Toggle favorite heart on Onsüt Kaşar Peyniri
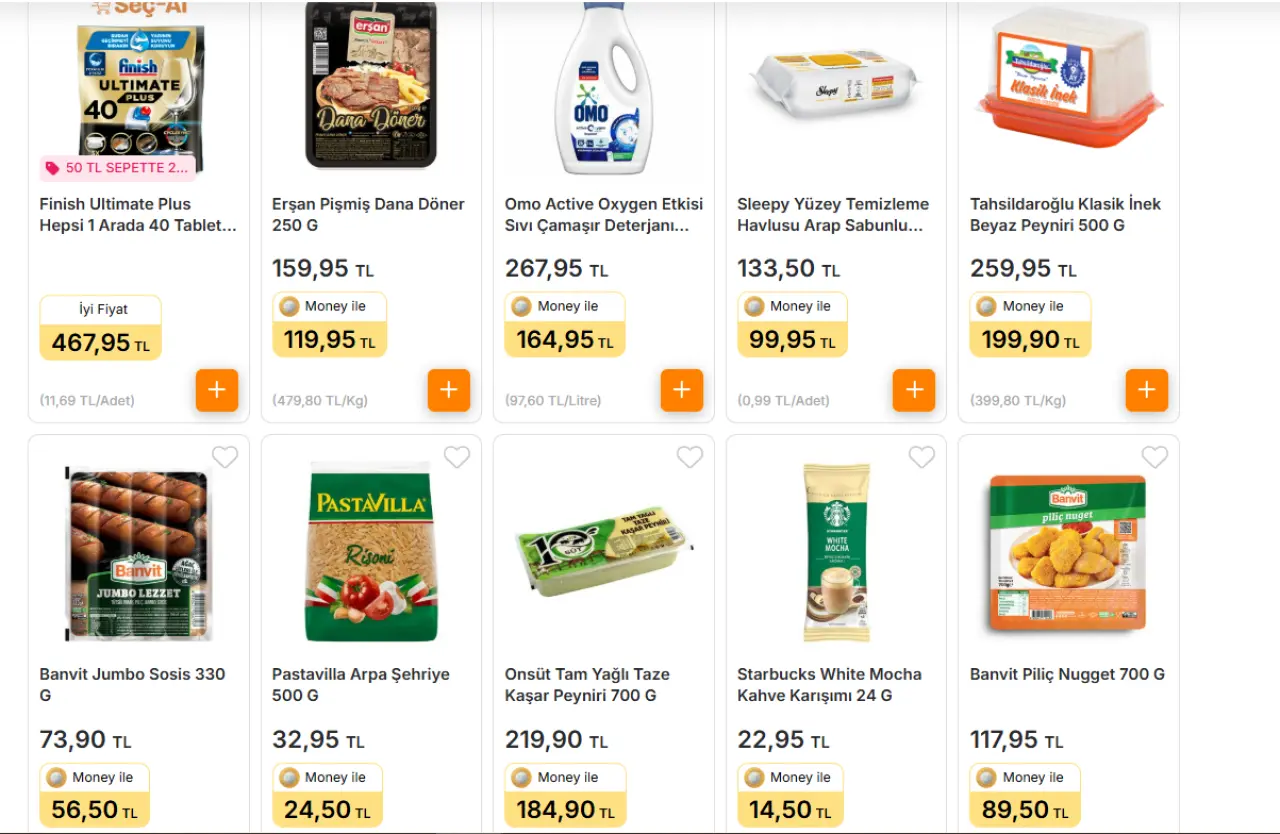The image size is (1280, 834). point(690,457)
